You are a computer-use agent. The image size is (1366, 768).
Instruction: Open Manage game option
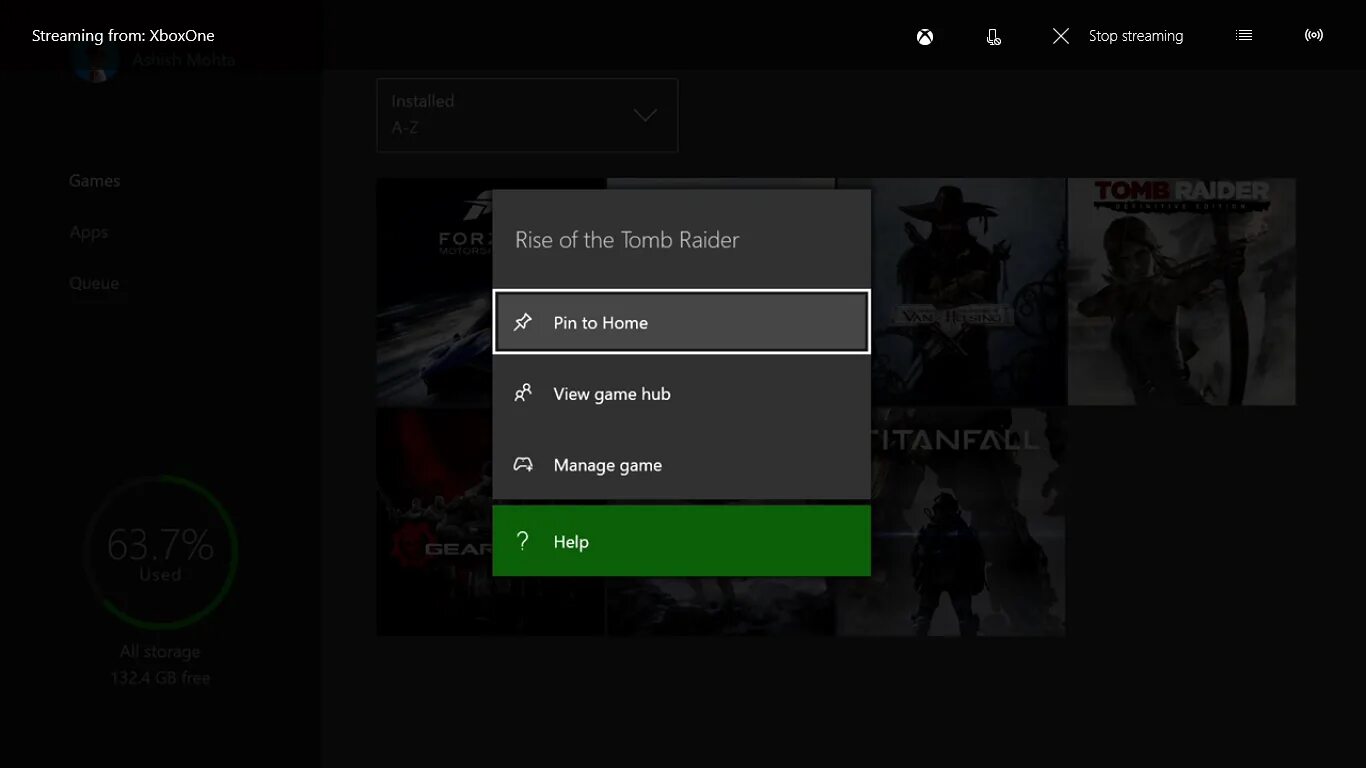(682, 465)
